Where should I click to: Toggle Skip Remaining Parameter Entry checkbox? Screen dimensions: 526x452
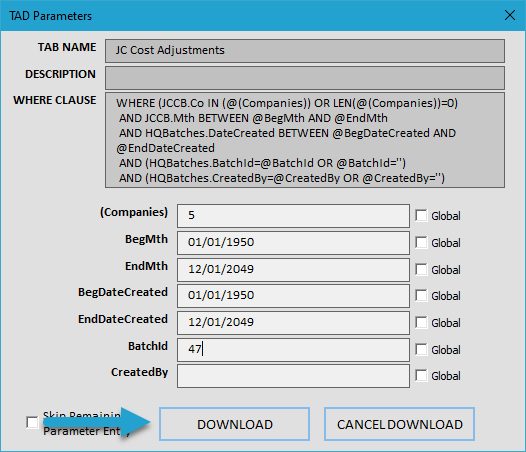pos(32,422)
